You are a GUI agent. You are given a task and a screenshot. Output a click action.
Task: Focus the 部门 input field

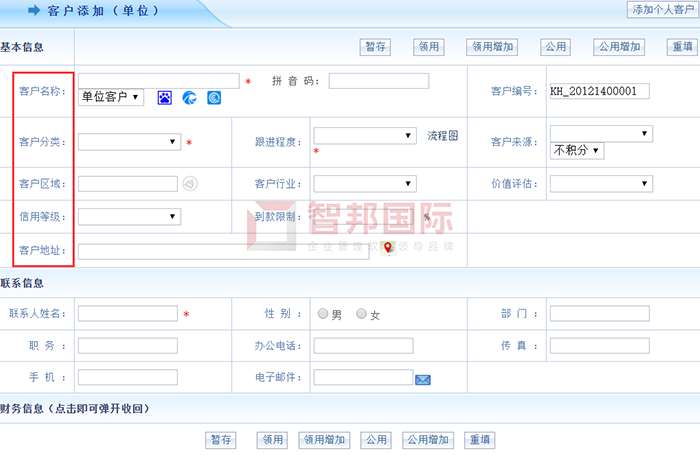pyautogui.click(x=600, y=313)
